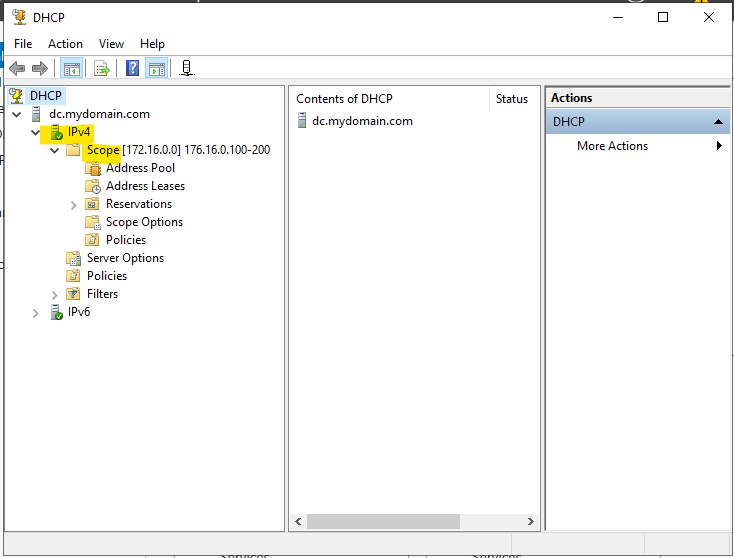Click the horizontal scrollbar in contents pane
The height and width of the screenshot is (558, 734).
383,521
